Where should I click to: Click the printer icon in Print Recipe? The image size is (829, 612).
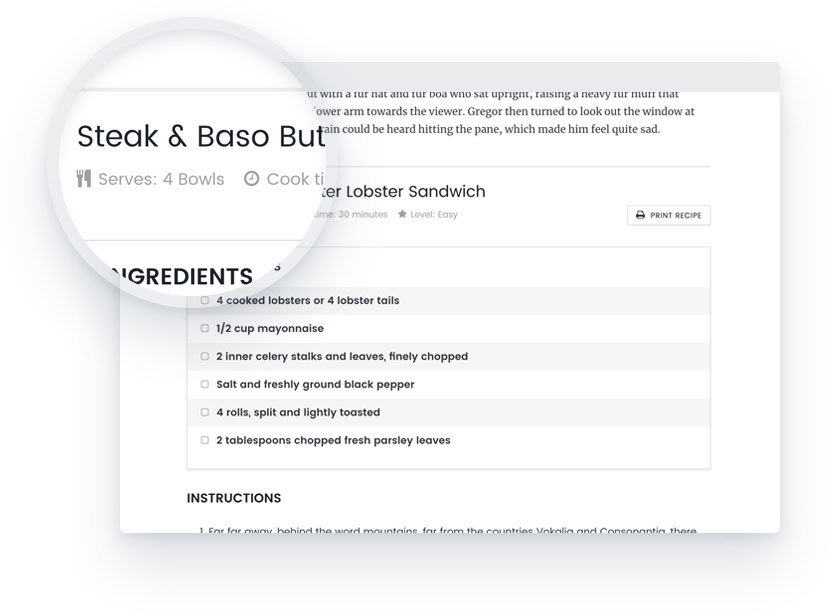coord(640,215)
